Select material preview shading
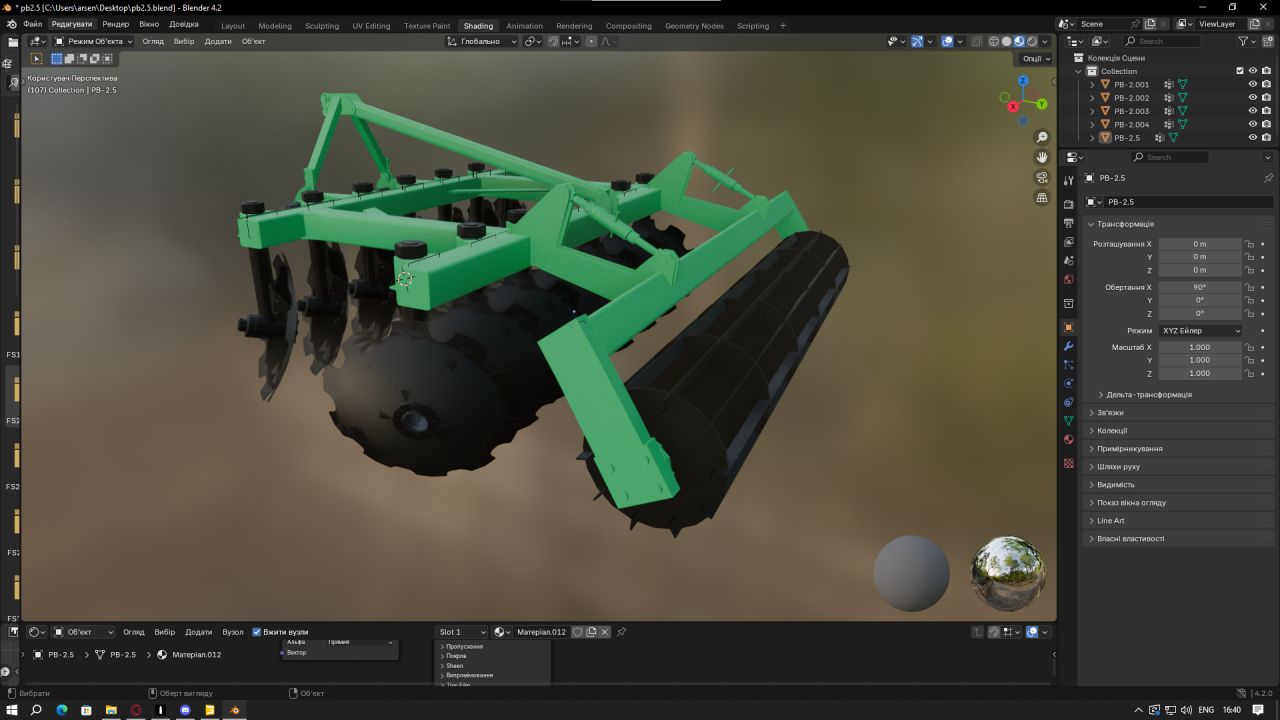Image resolution: width=1280 pixels, height=720 pixels. click(x=1019, y=41)
